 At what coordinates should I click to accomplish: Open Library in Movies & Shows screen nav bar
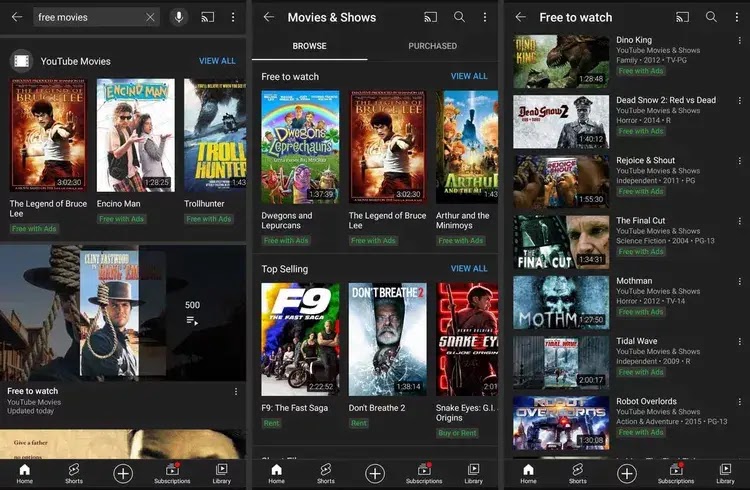[474, 473]
